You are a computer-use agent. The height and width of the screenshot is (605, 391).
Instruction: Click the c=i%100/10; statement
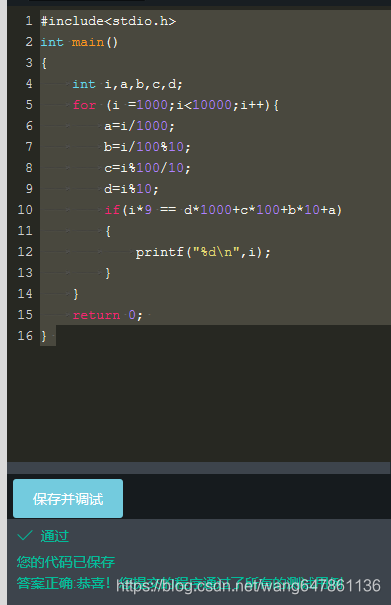[147, 168]
